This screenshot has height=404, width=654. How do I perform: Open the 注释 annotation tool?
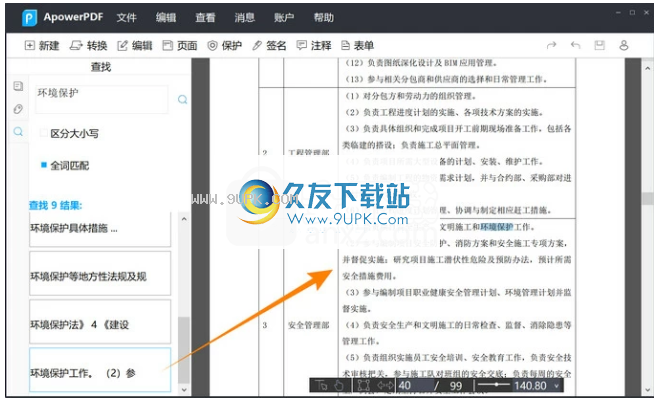tap(314, 45)
